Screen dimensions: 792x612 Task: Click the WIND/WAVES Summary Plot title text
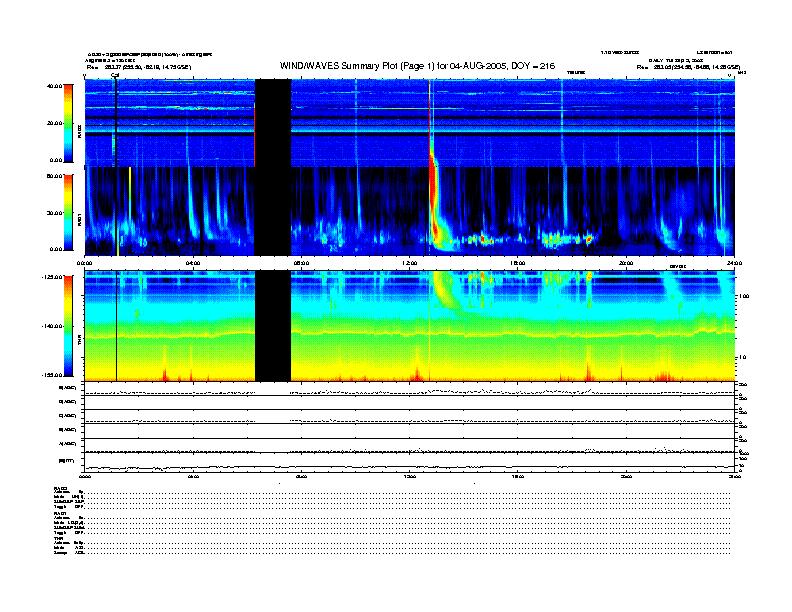pos(417,66)
